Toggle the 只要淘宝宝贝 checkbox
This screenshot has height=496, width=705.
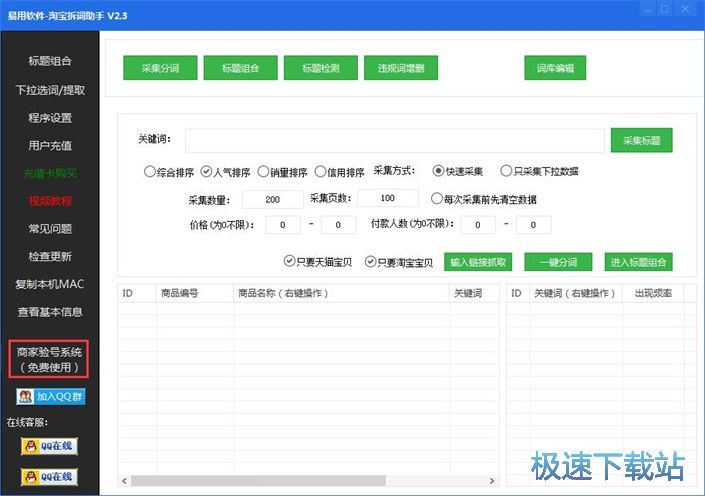coord(370,262)
